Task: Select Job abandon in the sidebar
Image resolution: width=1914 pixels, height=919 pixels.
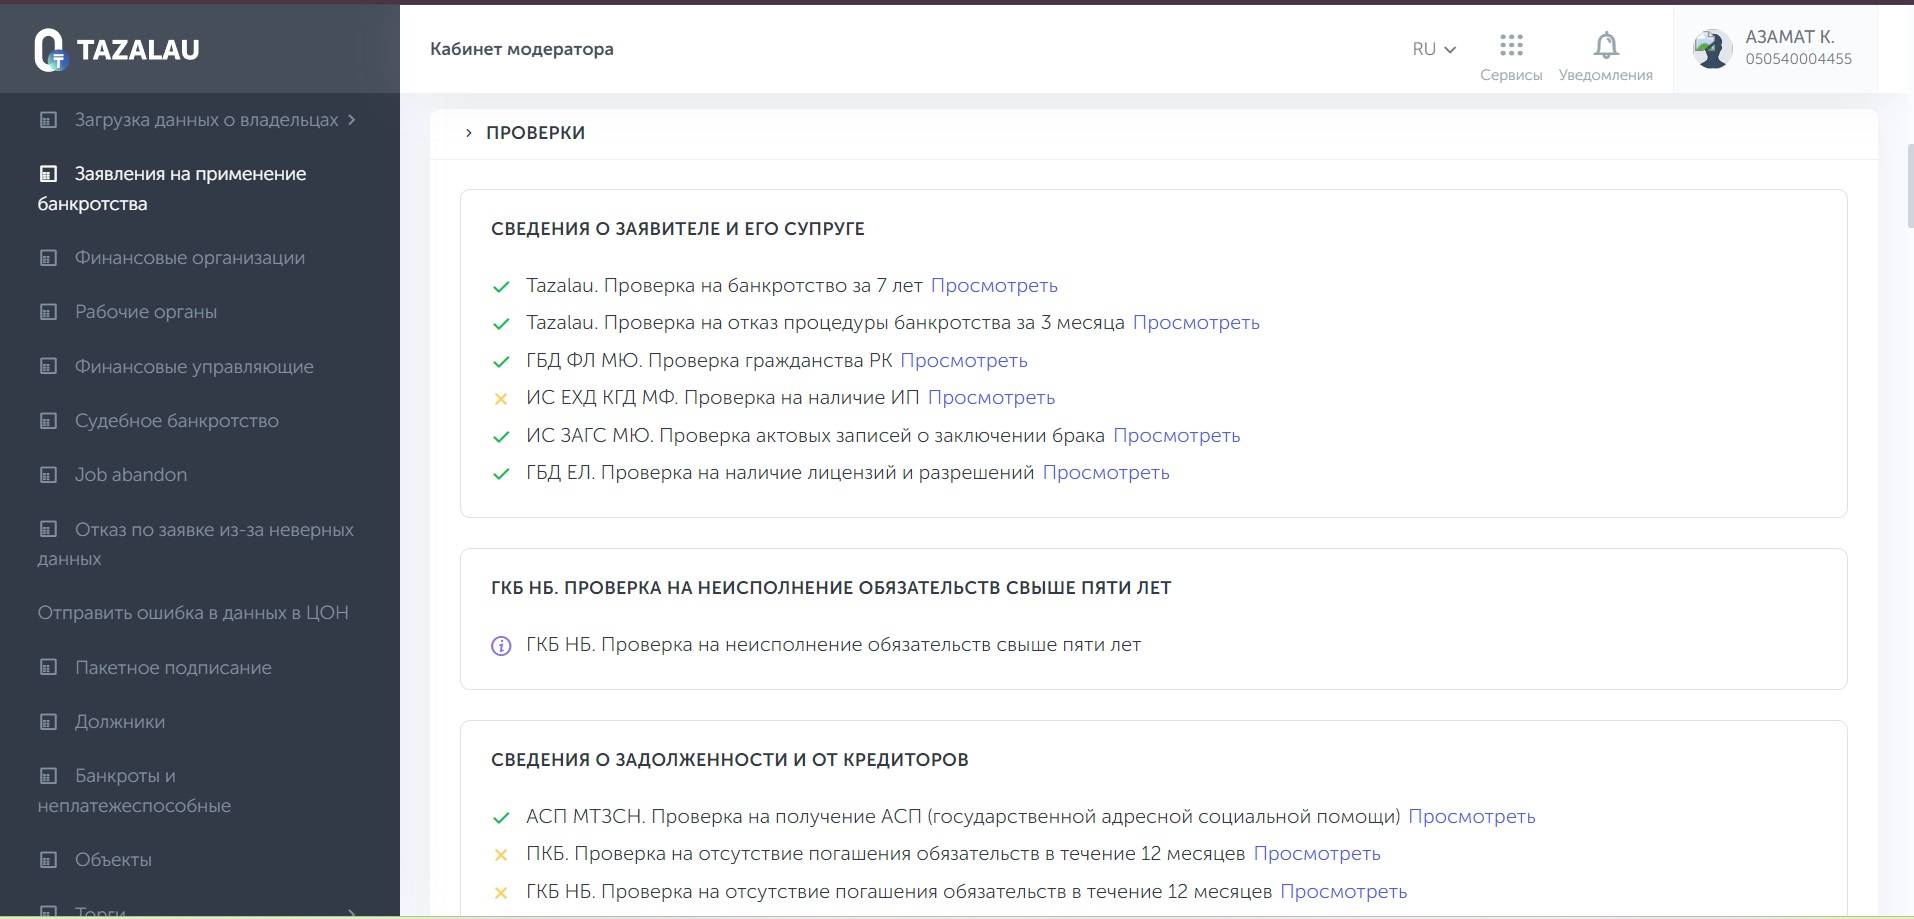Action: tap(130, 475)
